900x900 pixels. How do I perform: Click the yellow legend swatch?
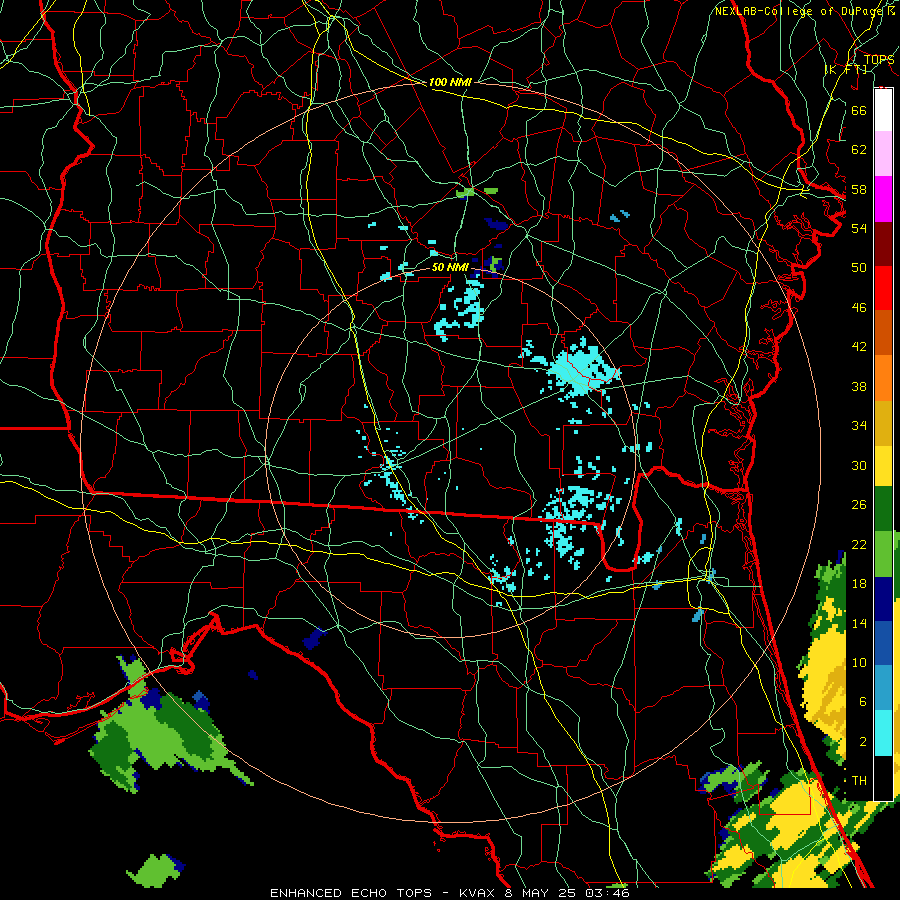coord(883,466)
